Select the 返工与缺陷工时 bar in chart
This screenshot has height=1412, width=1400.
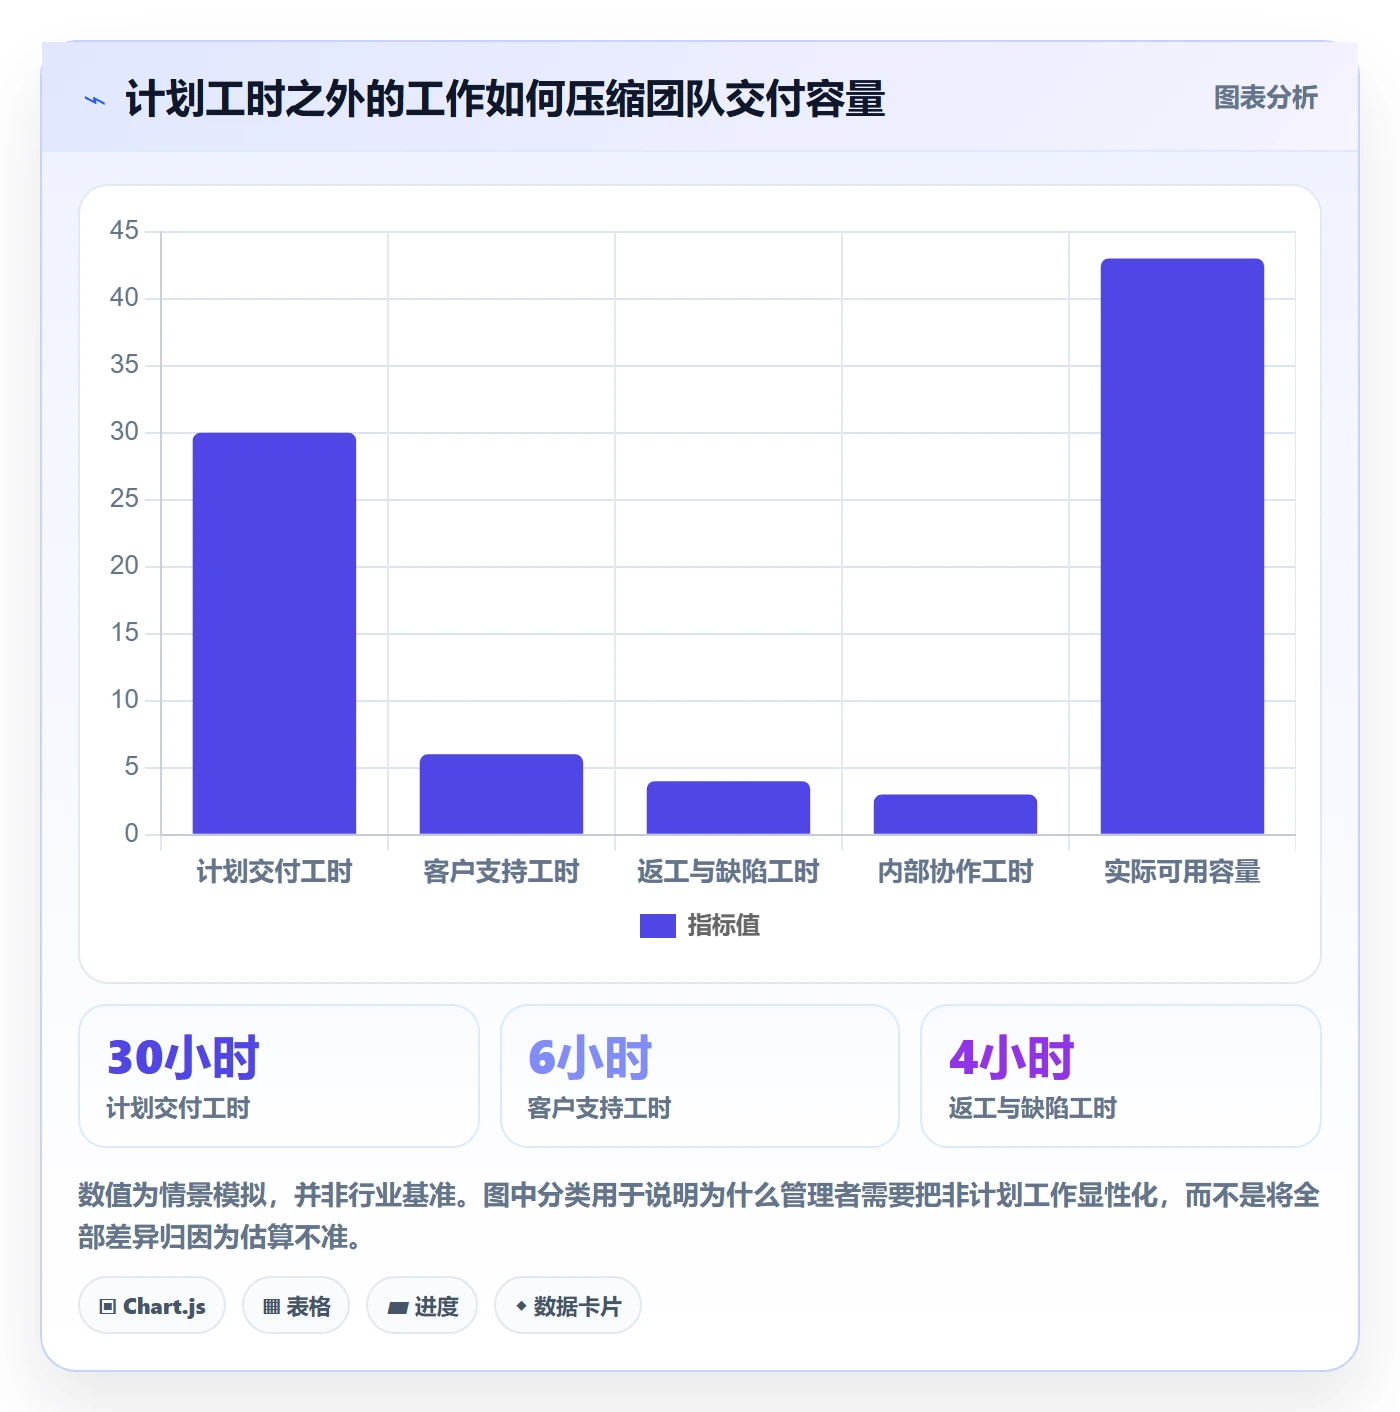click(x=728, y=807)
